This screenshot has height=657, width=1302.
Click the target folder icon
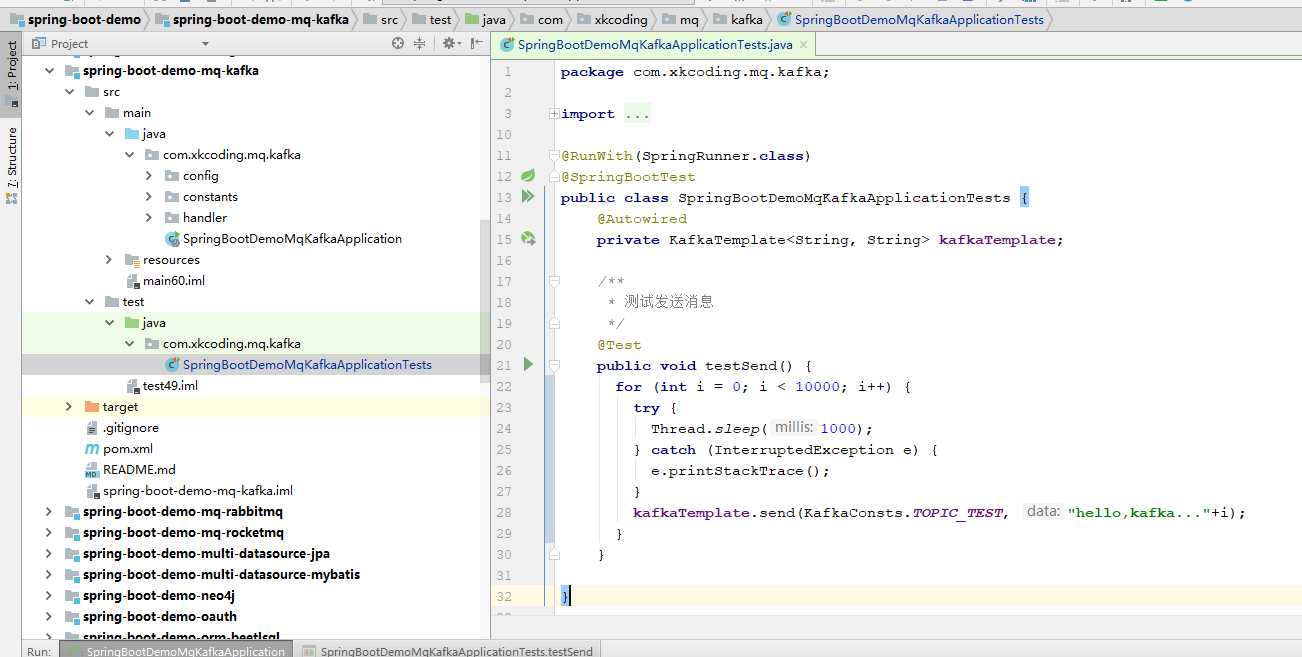[92, 407]
